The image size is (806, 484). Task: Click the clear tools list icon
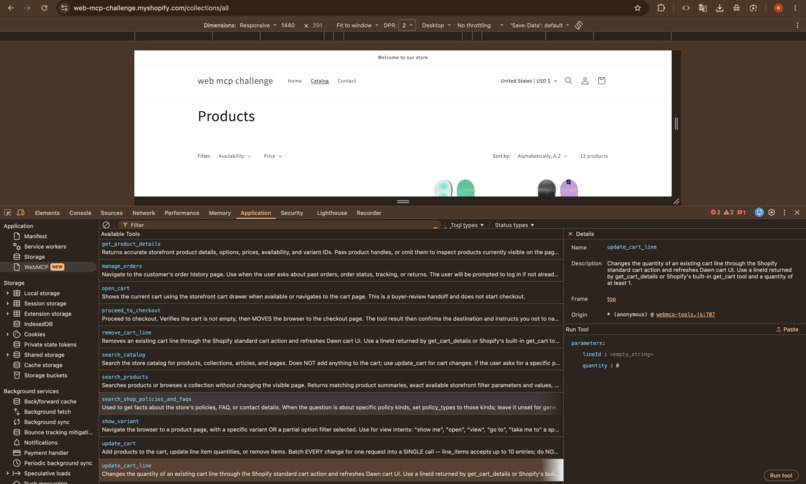106,225
